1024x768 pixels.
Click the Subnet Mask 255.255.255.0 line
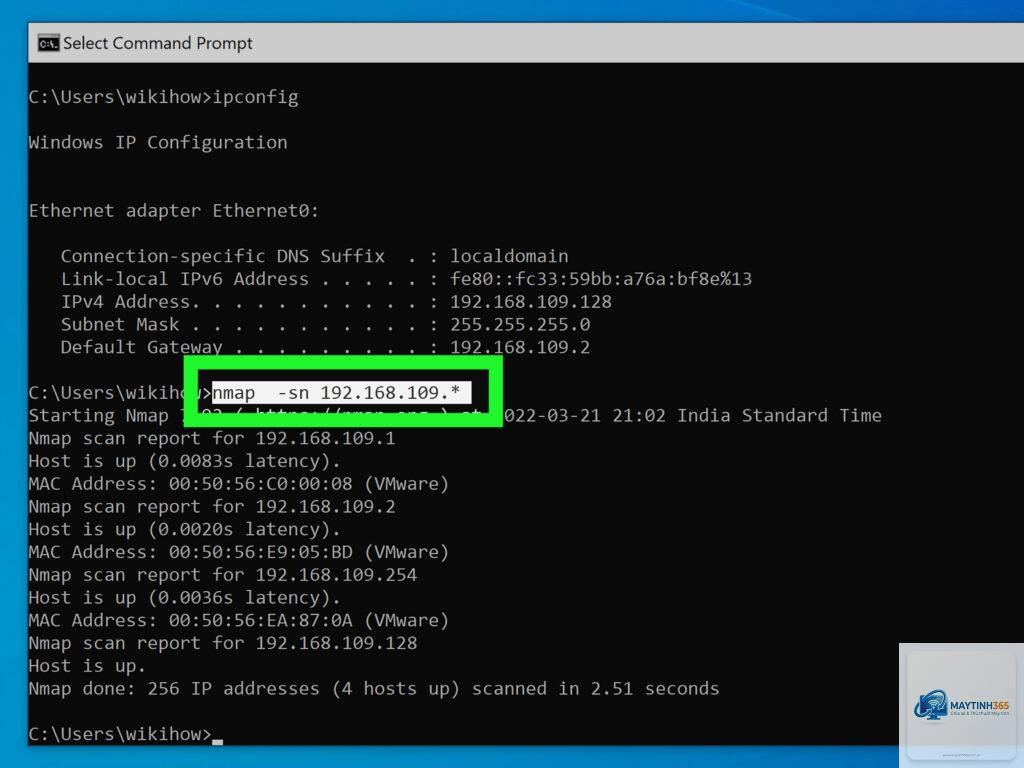[325, 325]
